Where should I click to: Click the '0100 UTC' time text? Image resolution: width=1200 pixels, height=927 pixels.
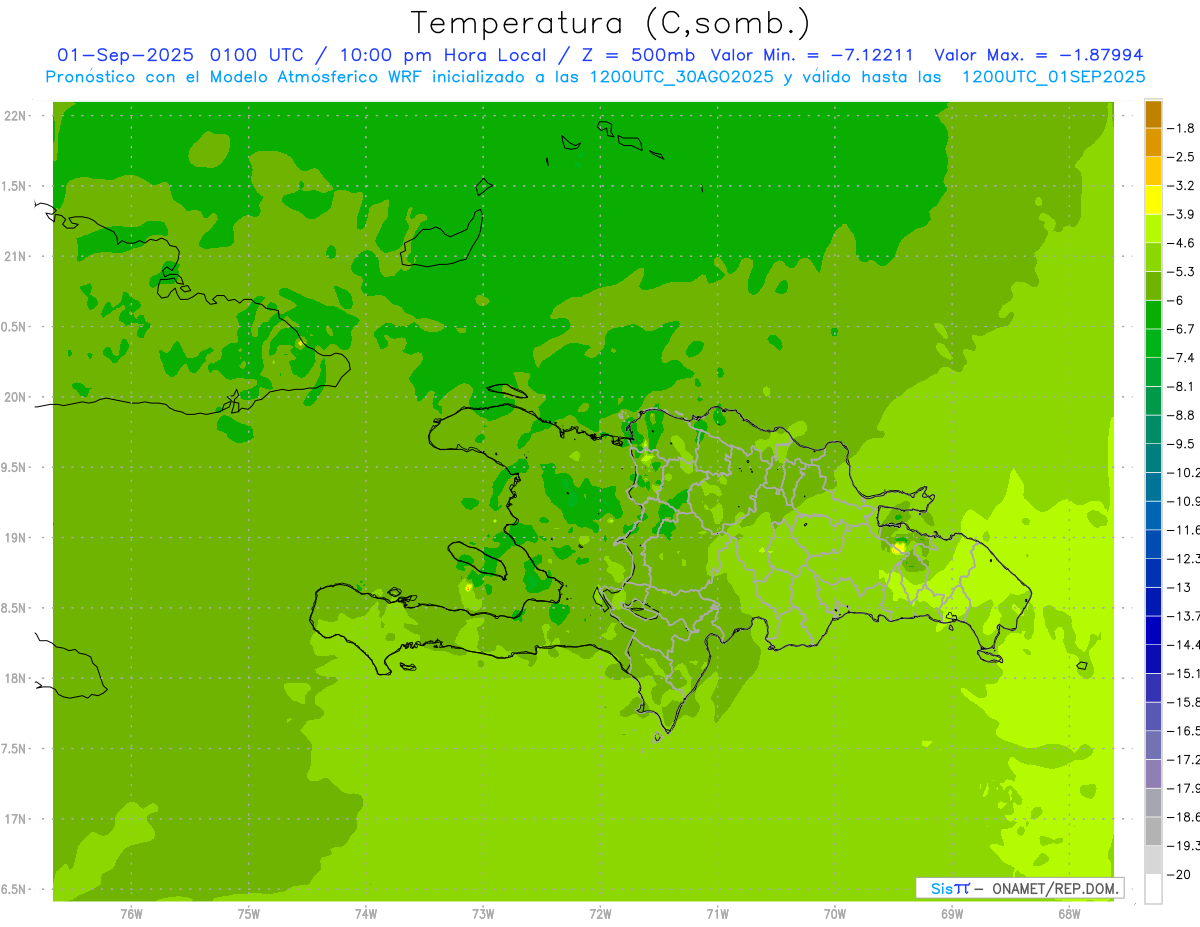coord(258,55)
